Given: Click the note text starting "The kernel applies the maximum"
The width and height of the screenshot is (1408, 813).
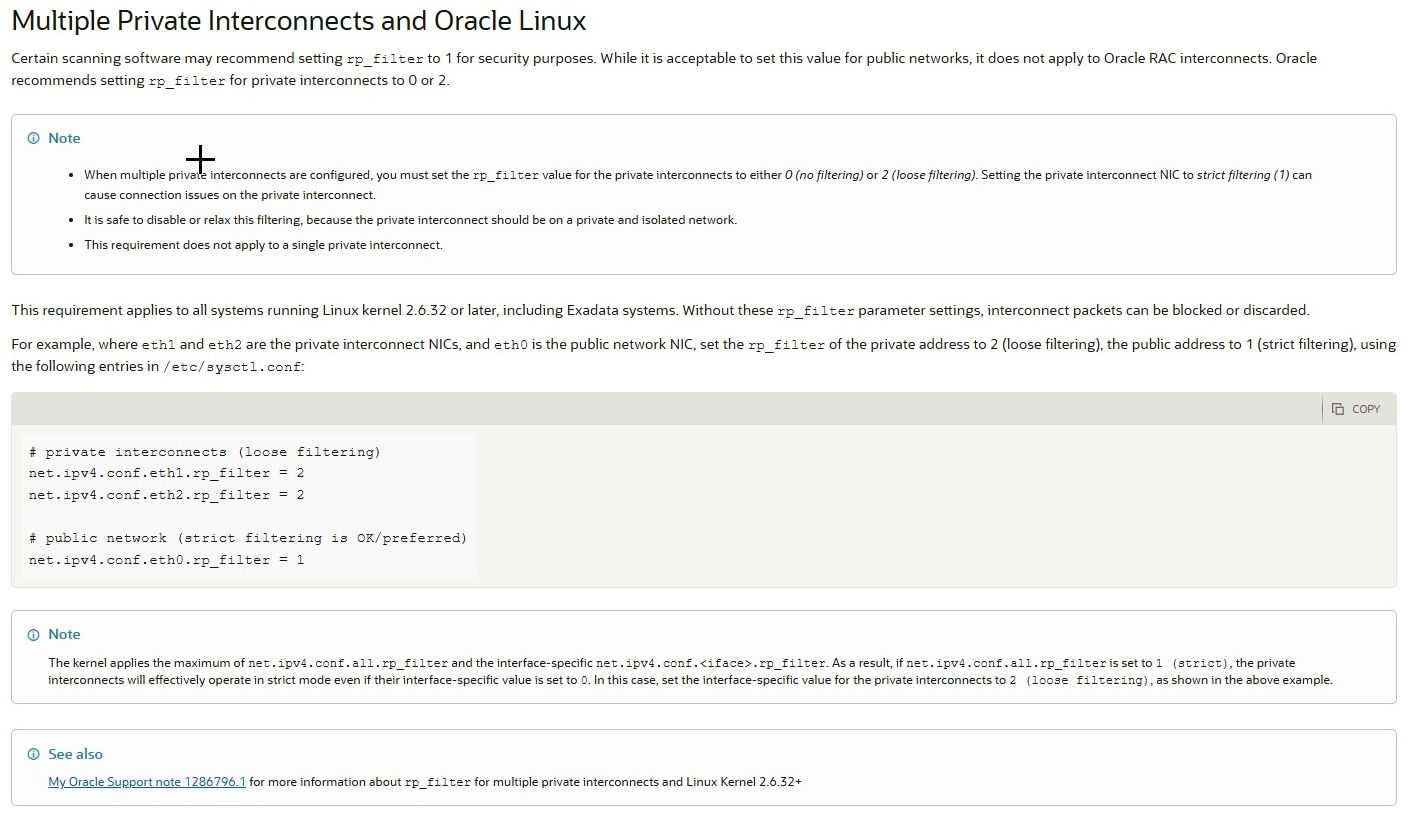Looking at the screenshot, I should pyautogui.click(x=690, y=672).
